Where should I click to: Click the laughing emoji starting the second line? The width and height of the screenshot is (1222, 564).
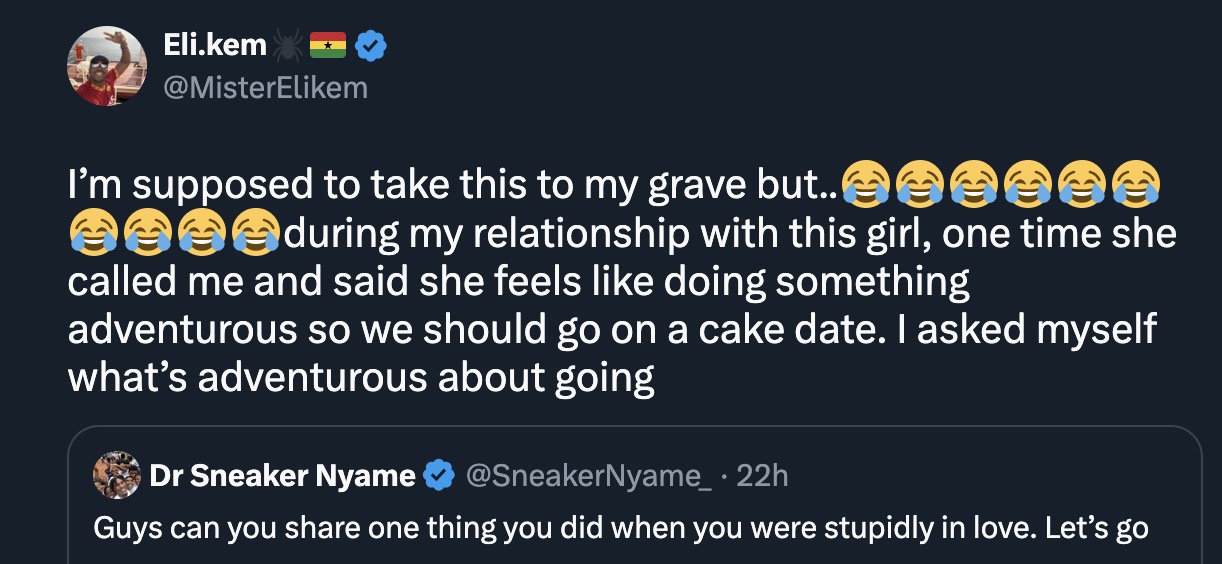point(93,234)
